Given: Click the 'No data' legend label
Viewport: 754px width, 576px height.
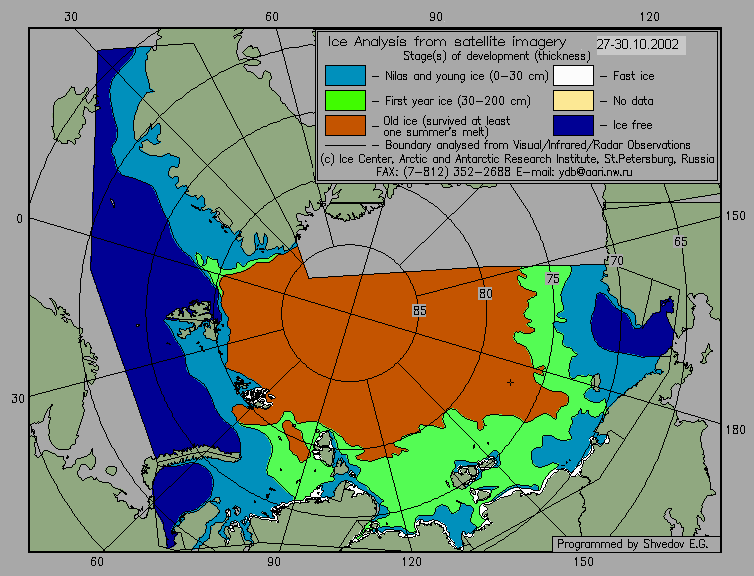Looking at the screenshot, I should [x=633, y=101].
